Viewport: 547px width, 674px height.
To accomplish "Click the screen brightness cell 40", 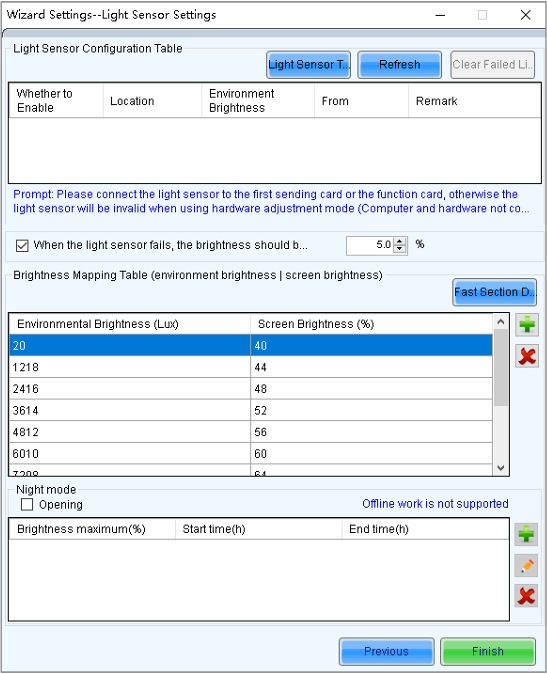I will 371,345.
